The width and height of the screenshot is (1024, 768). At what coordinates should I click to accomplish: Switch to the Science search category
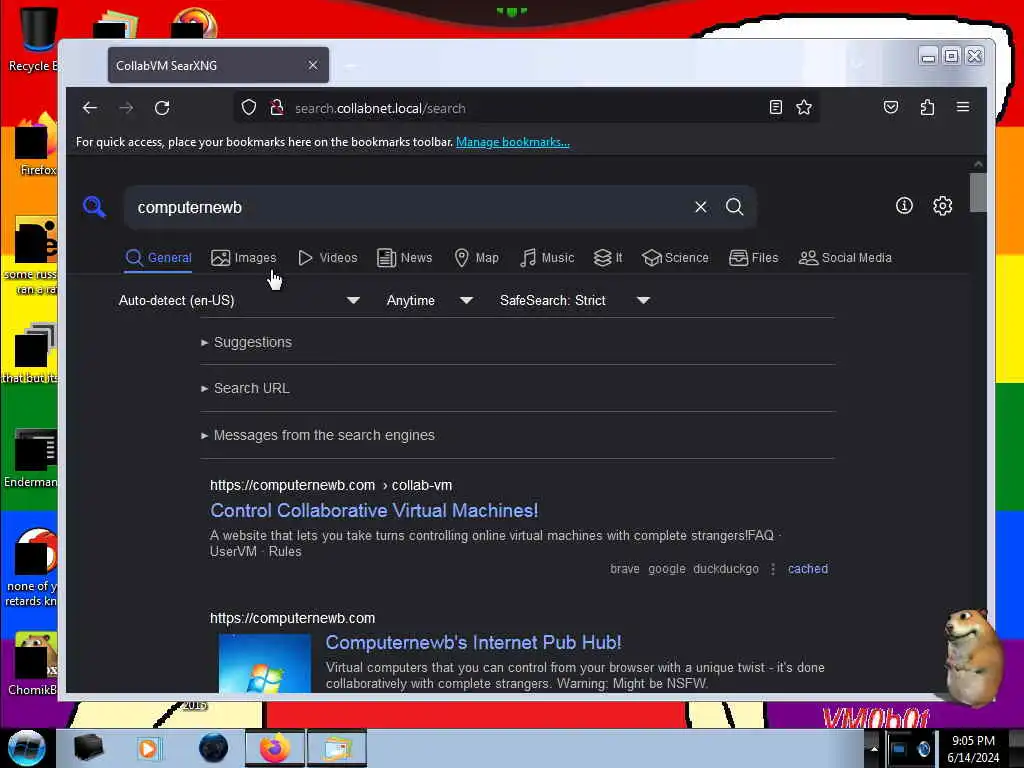click(675, 258)
